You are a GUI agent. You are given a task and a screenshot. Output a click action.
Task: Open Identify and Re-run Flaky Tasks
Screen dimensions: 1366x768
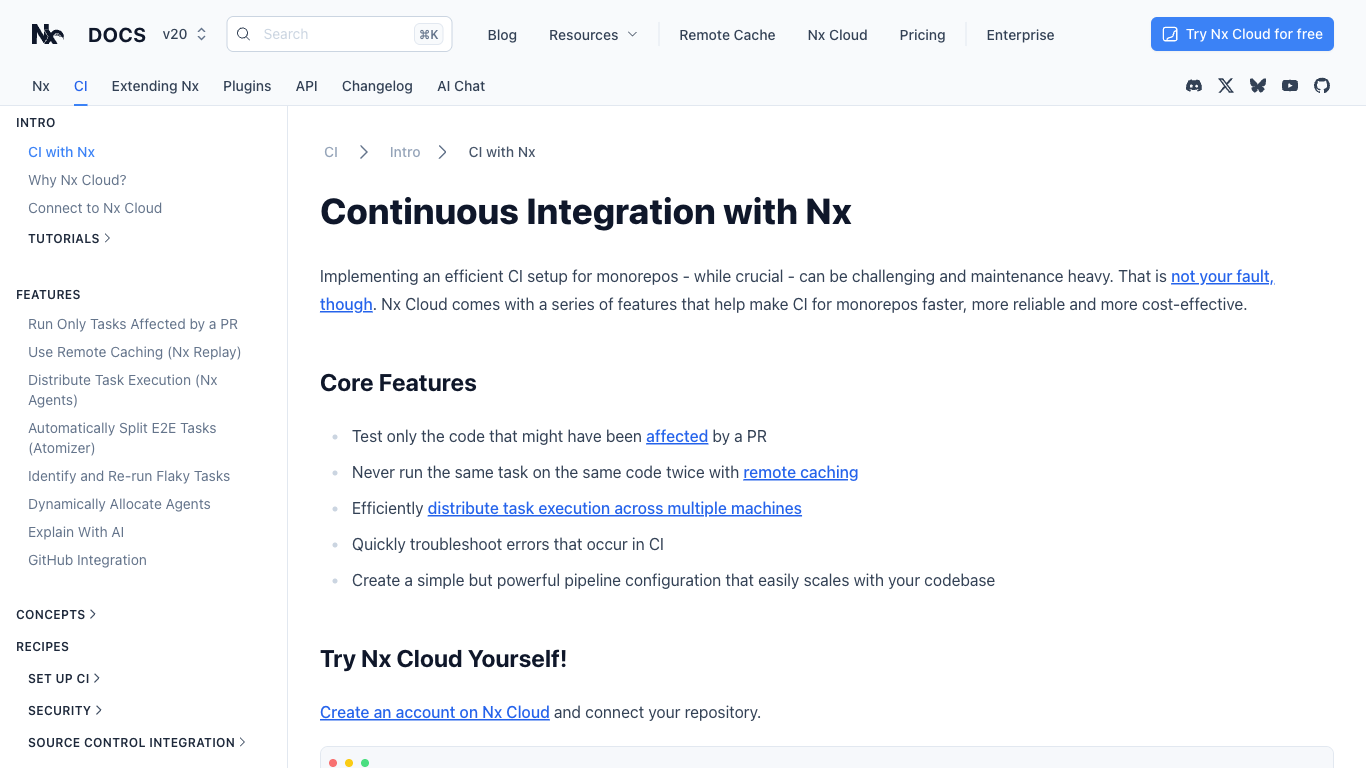(x=129, y=476)
